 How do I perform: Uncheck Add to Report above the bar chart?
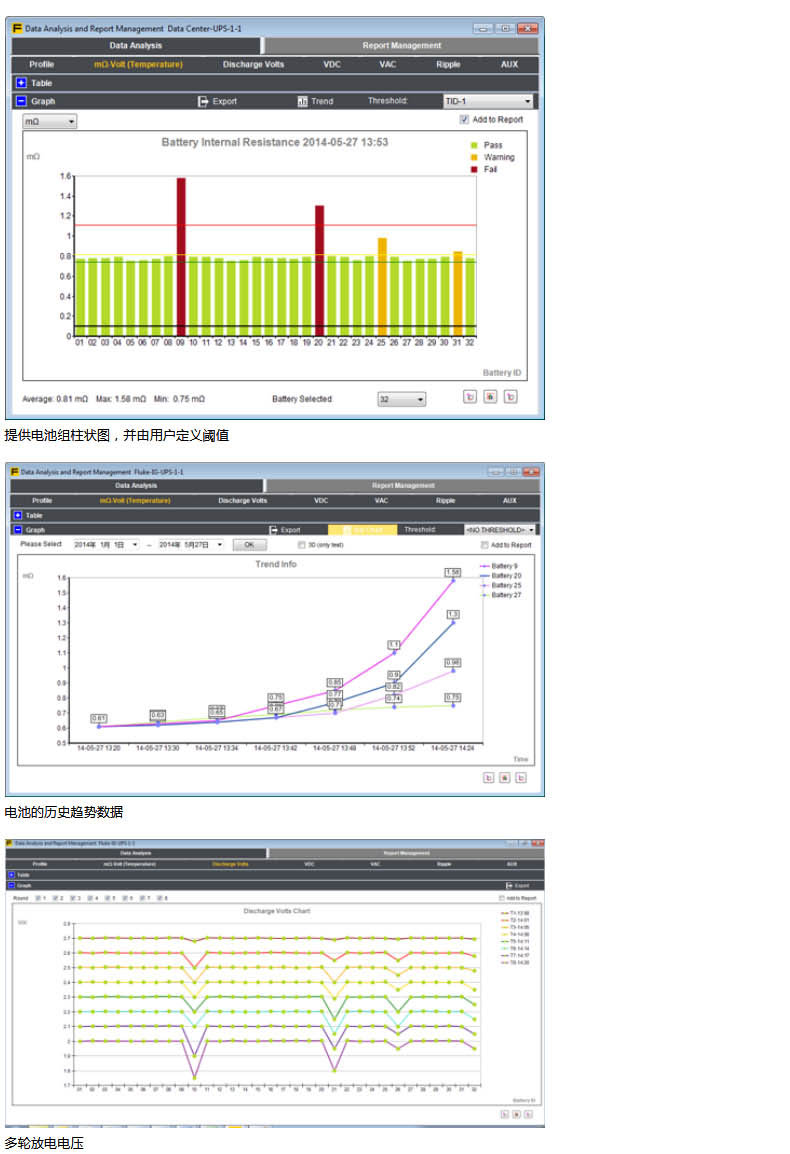[464, 120]
